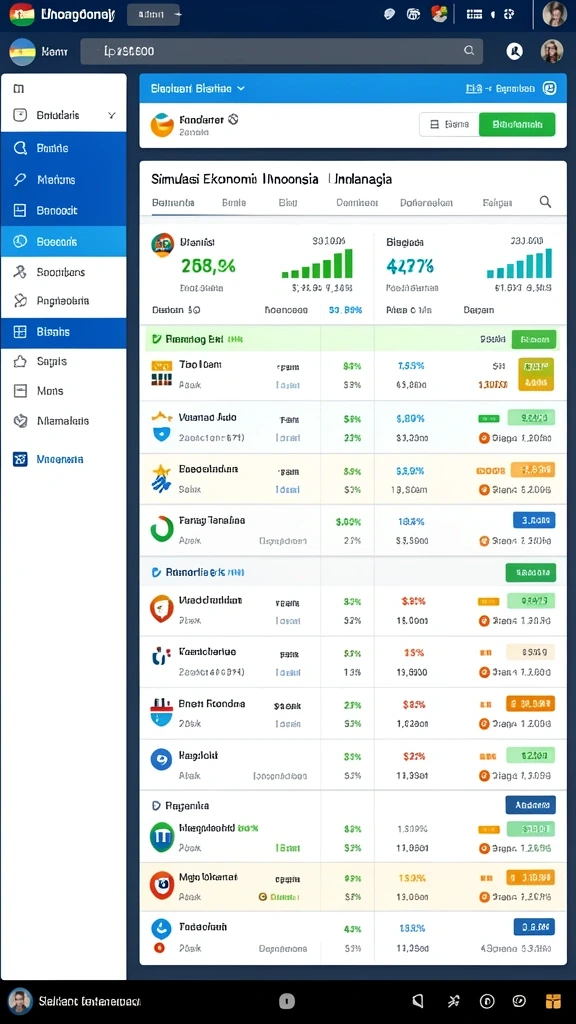Viewport: 576px width, 1024px height.
Task: Click the green button in second section header
Action: point(531,572)
